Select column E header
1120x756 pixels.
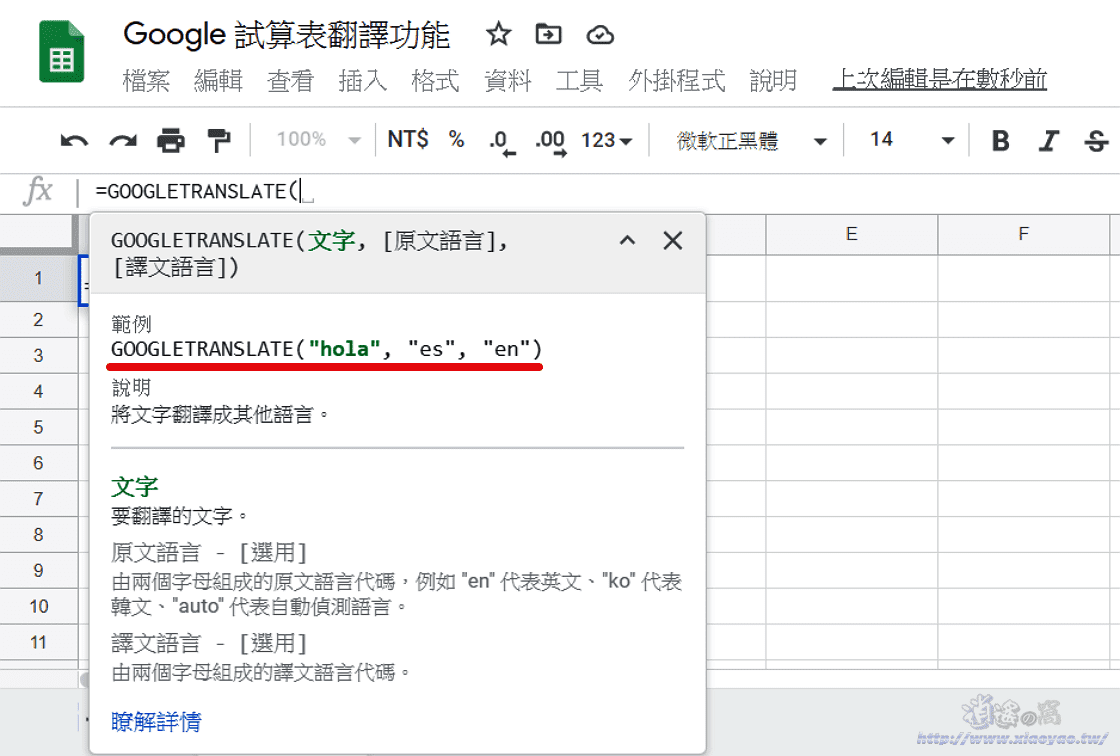click(x=851, y=234)
